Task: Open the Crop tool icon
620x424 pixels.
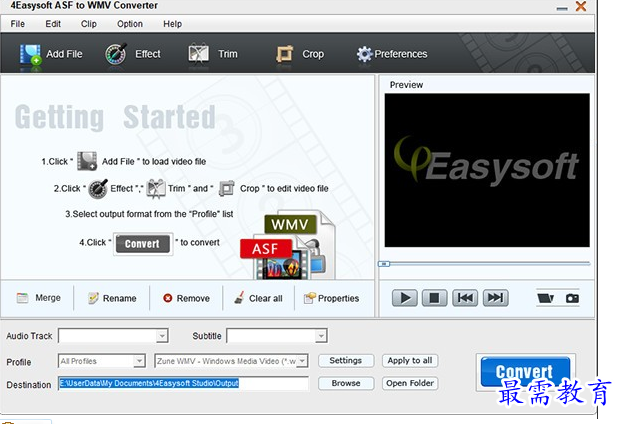Action: point(284,54)
